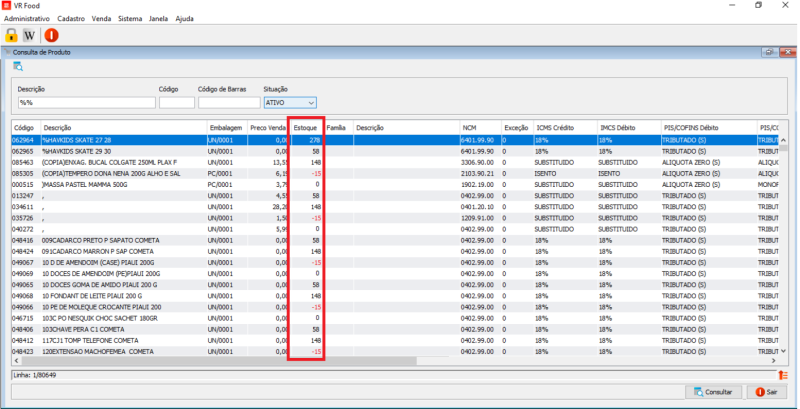Select row 117CJ1 TOMP TELEFONE COMETA
Image resolution: width=800 pixels, height=409 pixels.
395,340
